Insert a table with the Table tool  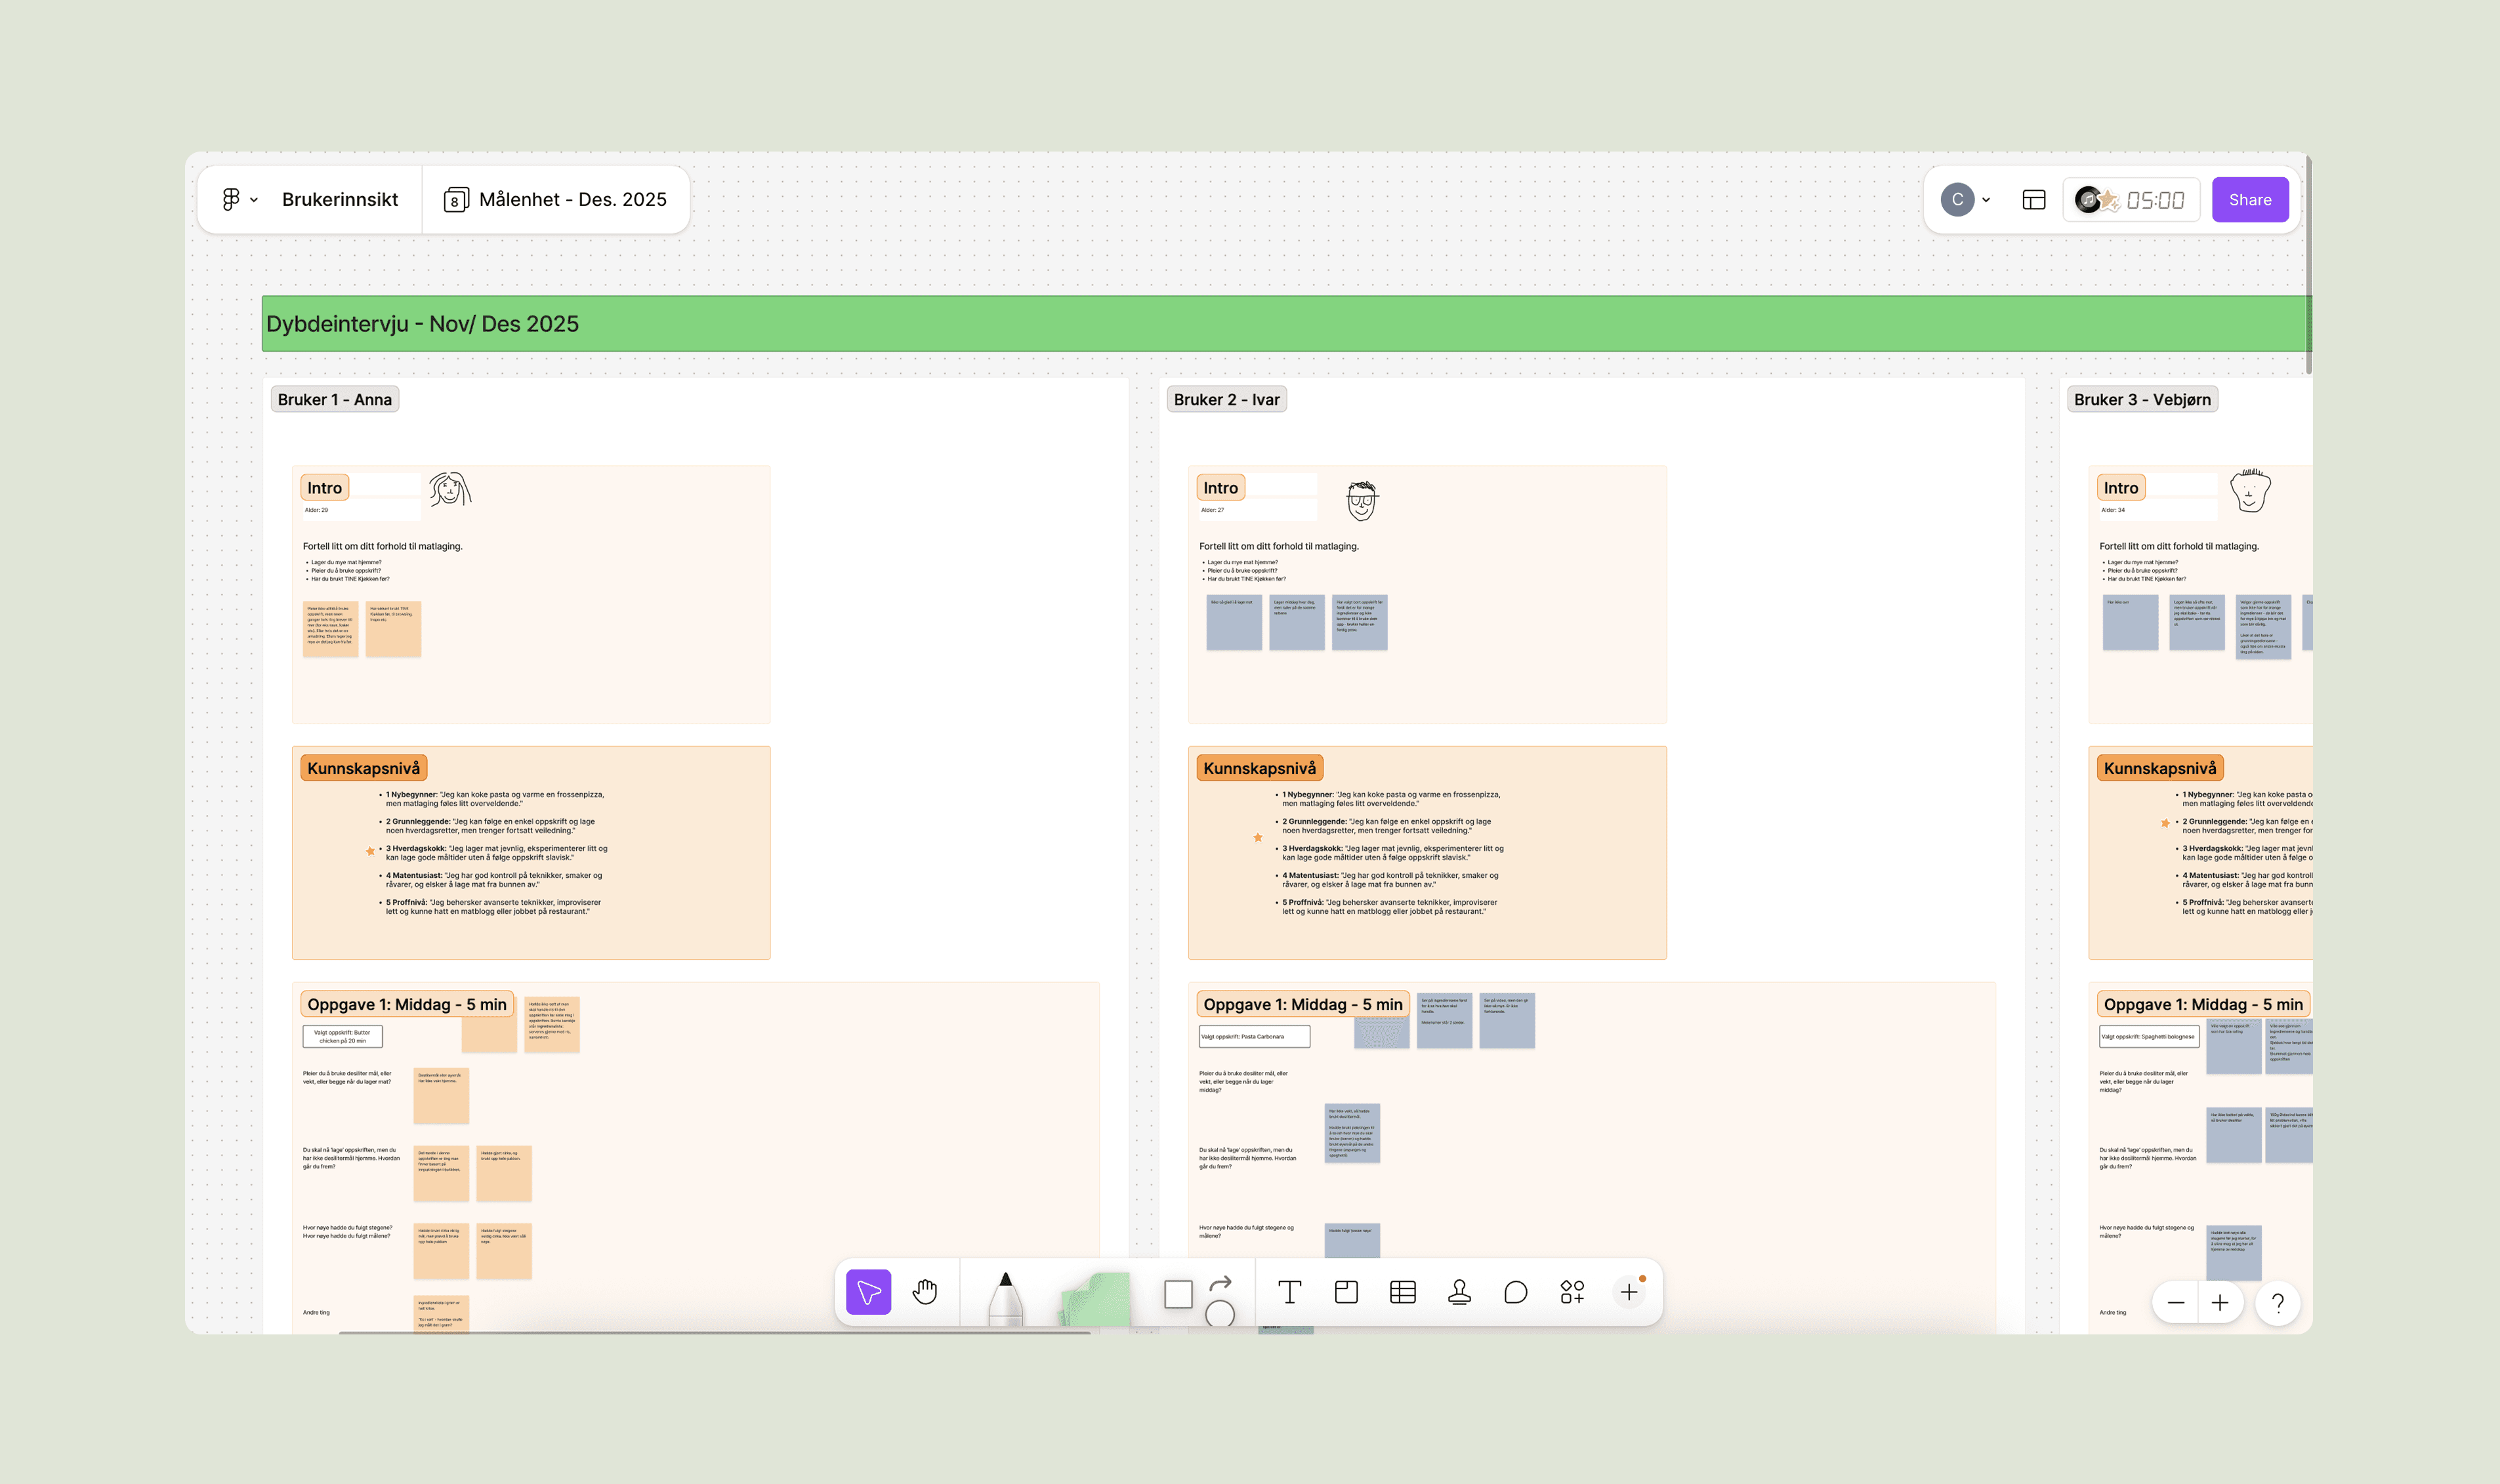pos(1402,1292)
